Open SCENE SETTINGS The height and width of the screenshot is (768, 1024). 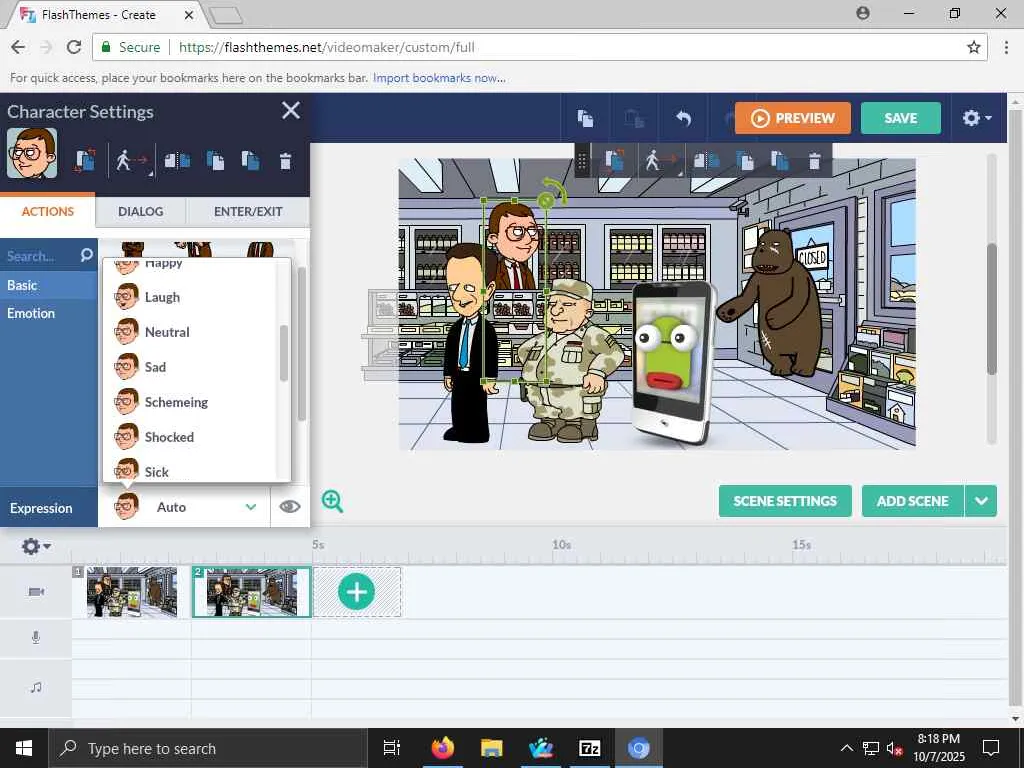785,501
